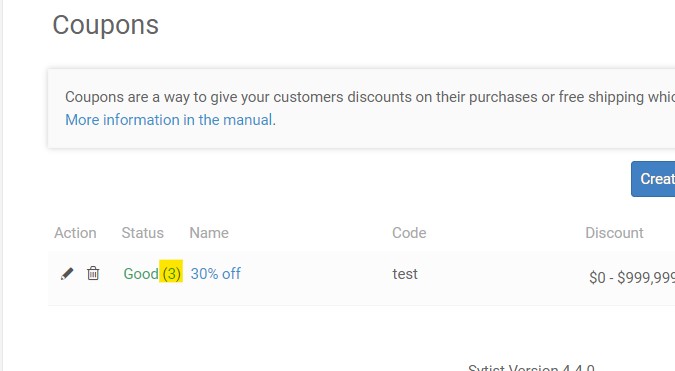The width and height of the screenshot is (675, 371).
Task: Click the Status column header
Action: 142,233
